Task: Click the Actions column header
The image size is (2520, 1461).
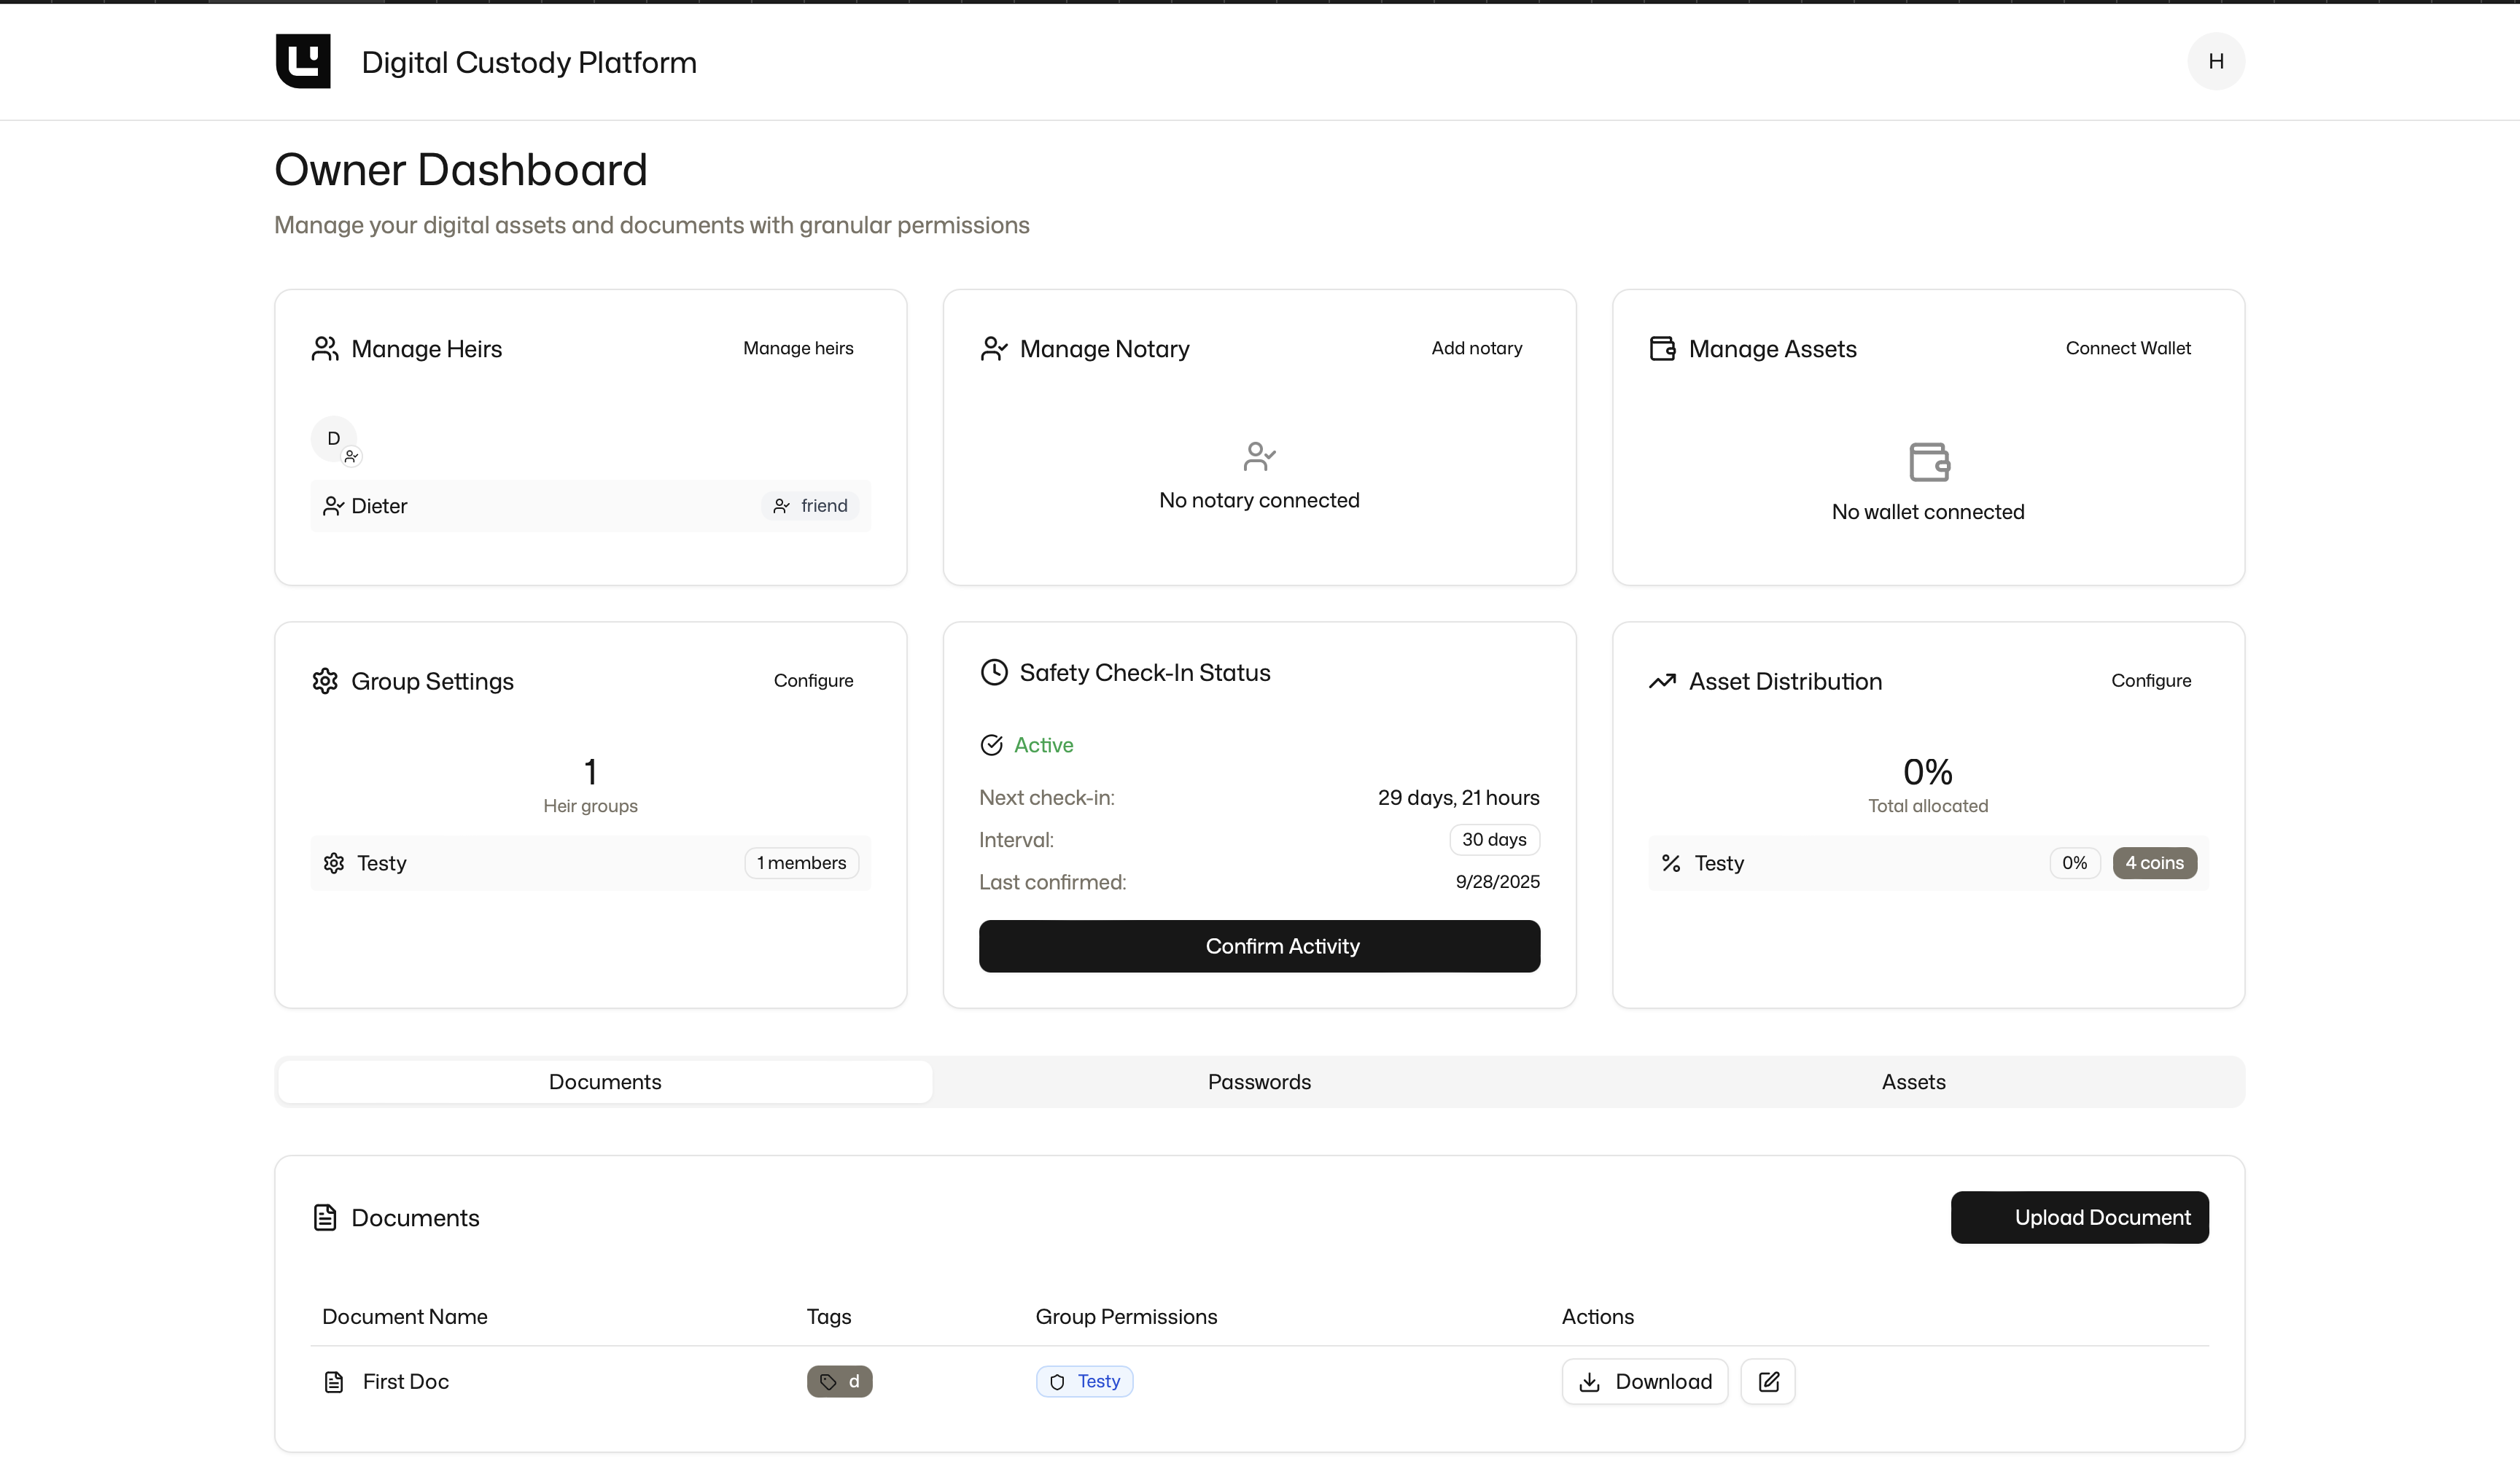Action: point(1597,1317)
